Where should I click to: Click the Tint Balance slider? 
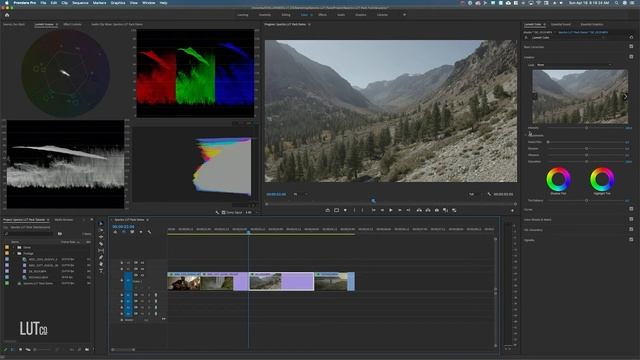click(x=587, y=200)
